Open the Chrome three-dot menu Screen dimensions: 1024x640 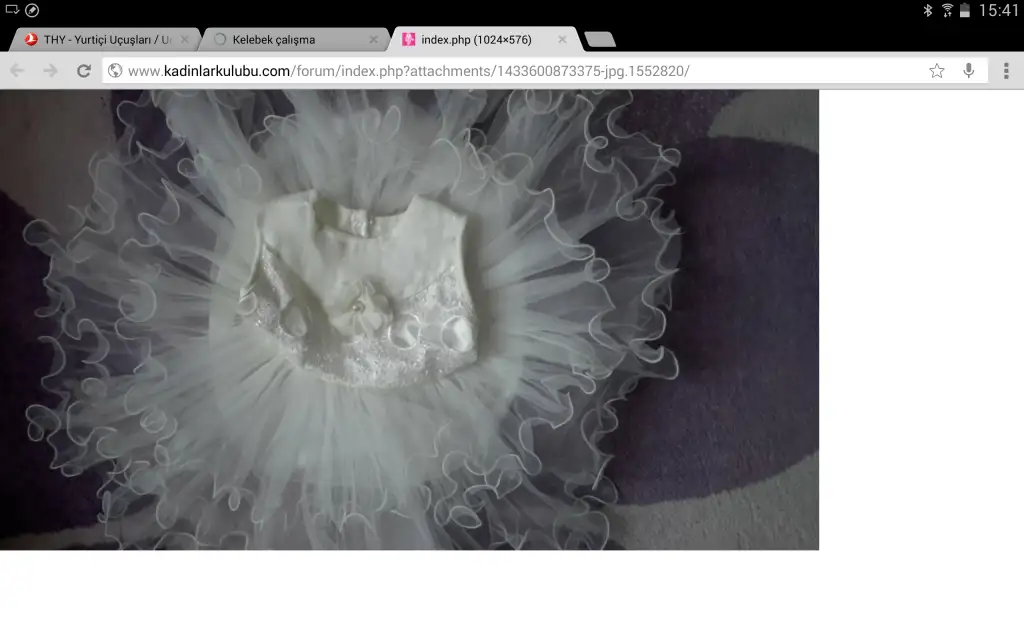pyautogui.click(x=1006, y=71)
